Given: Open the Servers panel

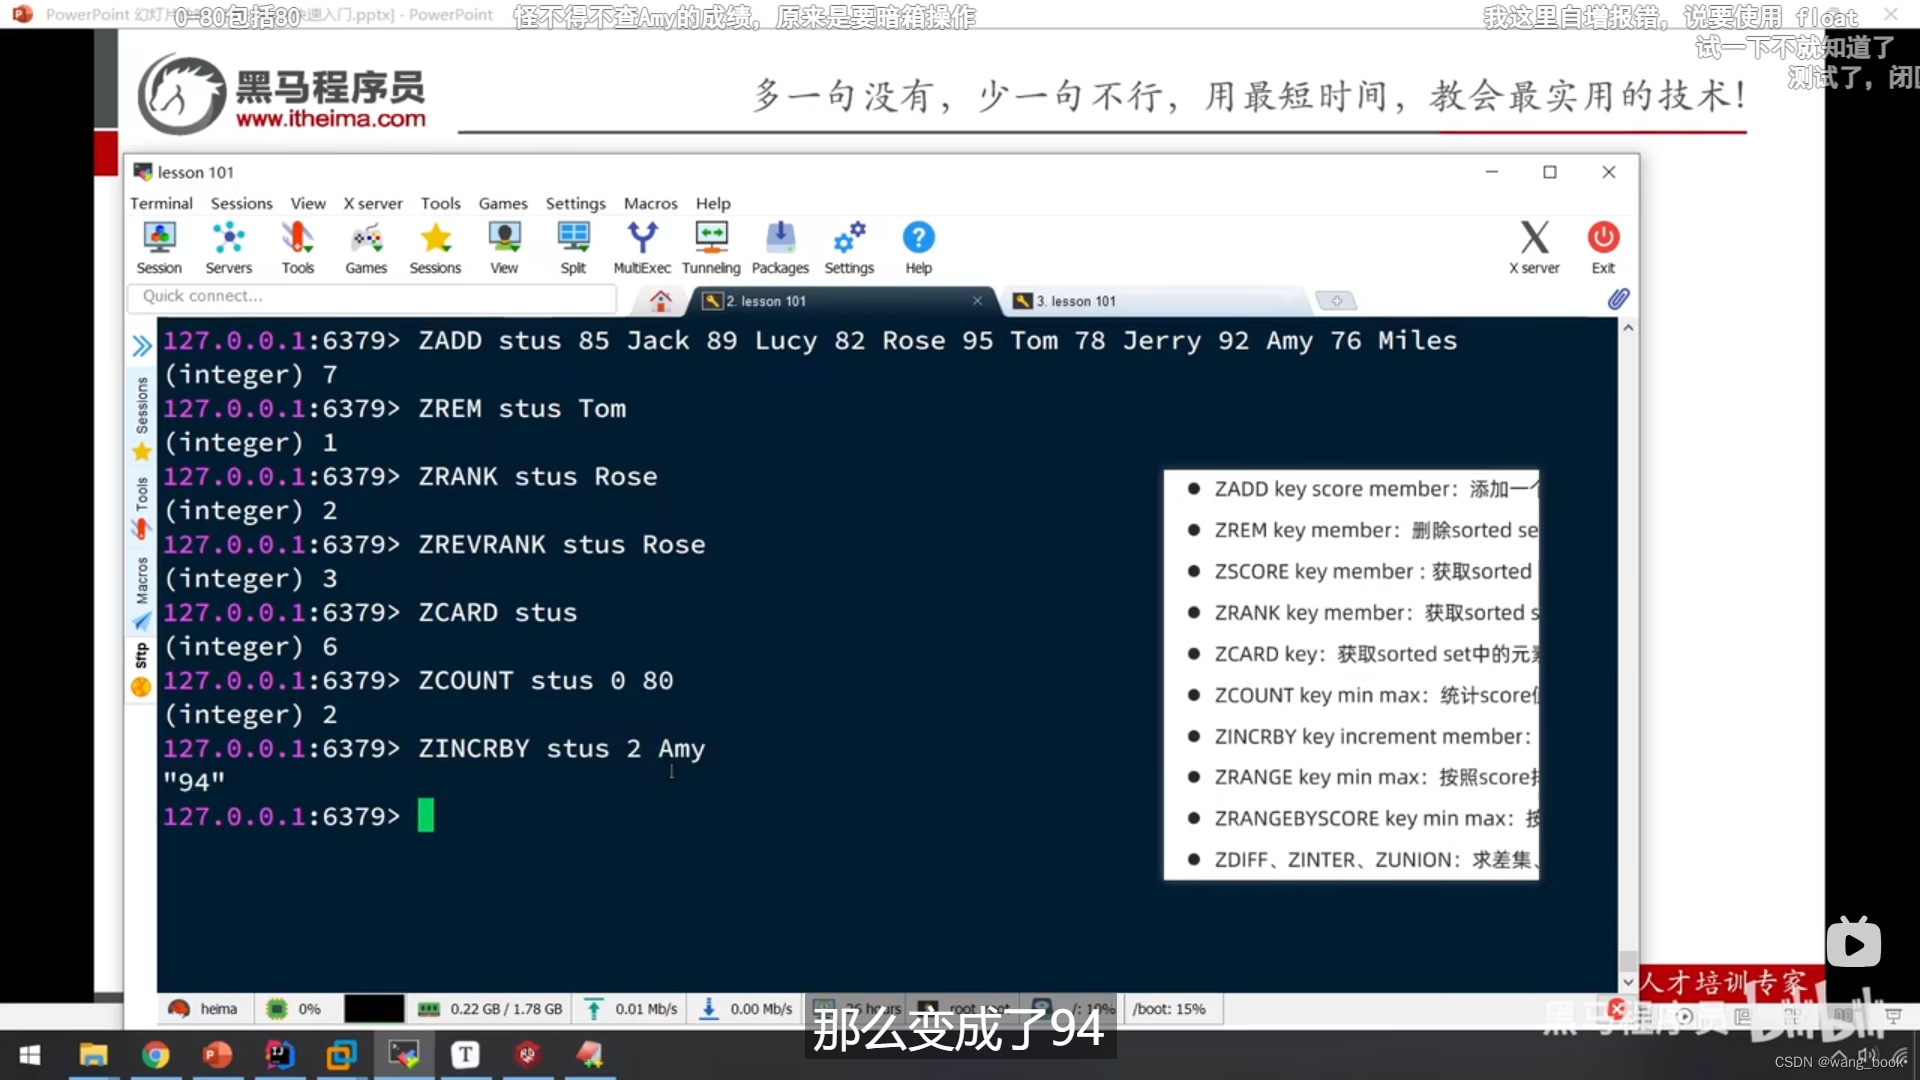Looking at the screenshot, I should (228, 246).
